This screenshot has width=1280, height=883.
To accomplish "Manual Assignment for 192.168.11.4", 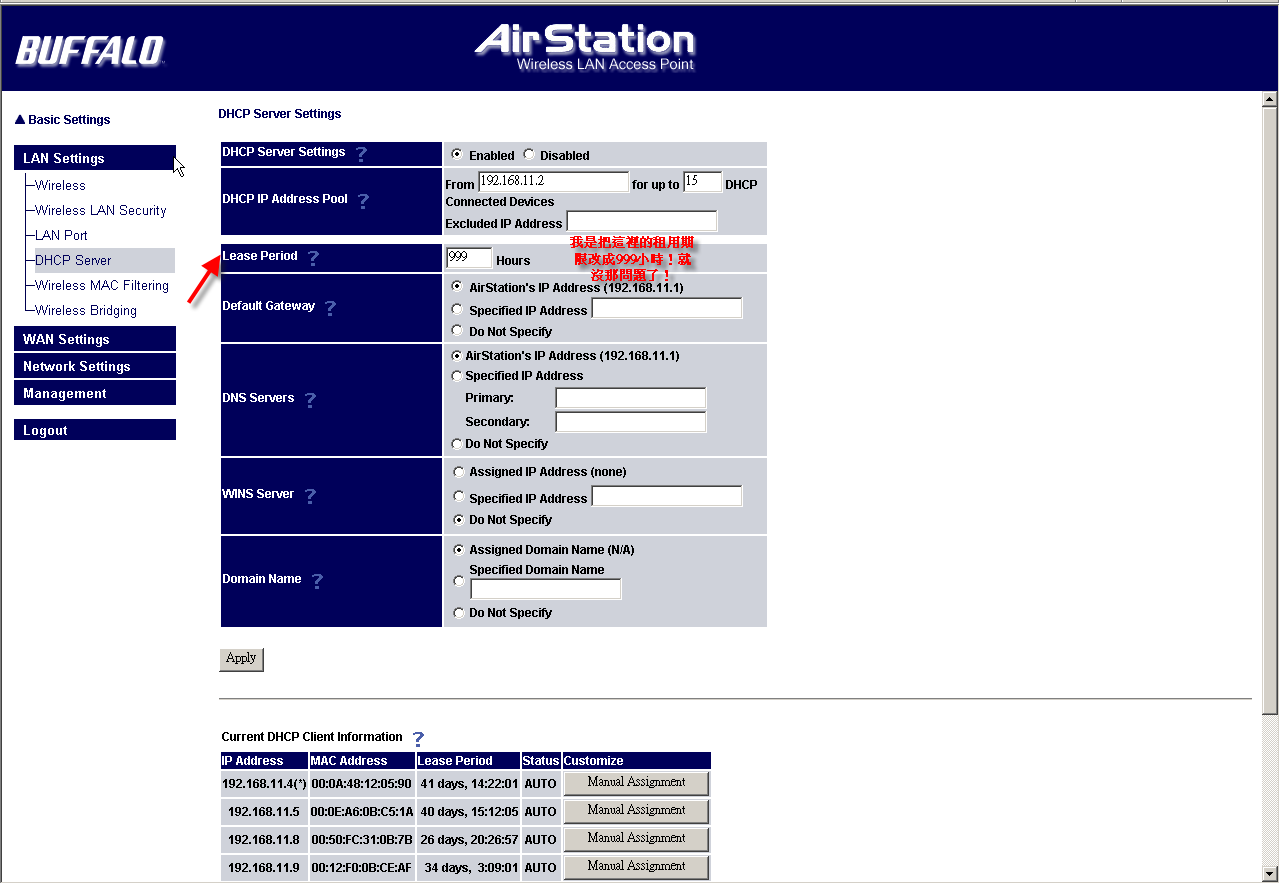I will [636, 783].
